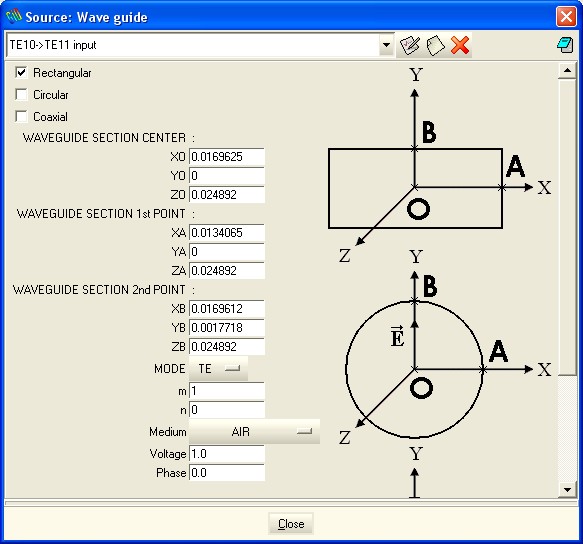Open the MODE TE dropdown

point(218,368)
